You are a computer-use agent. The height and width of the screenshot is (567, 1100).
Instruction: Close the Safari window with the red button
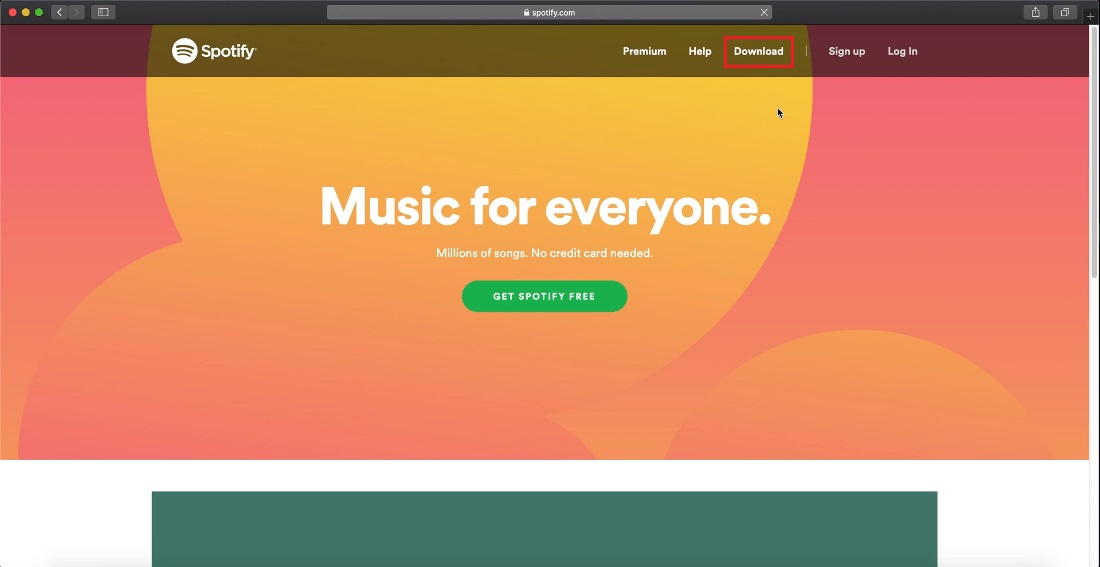pyautogui.click(x=13, y=12)
